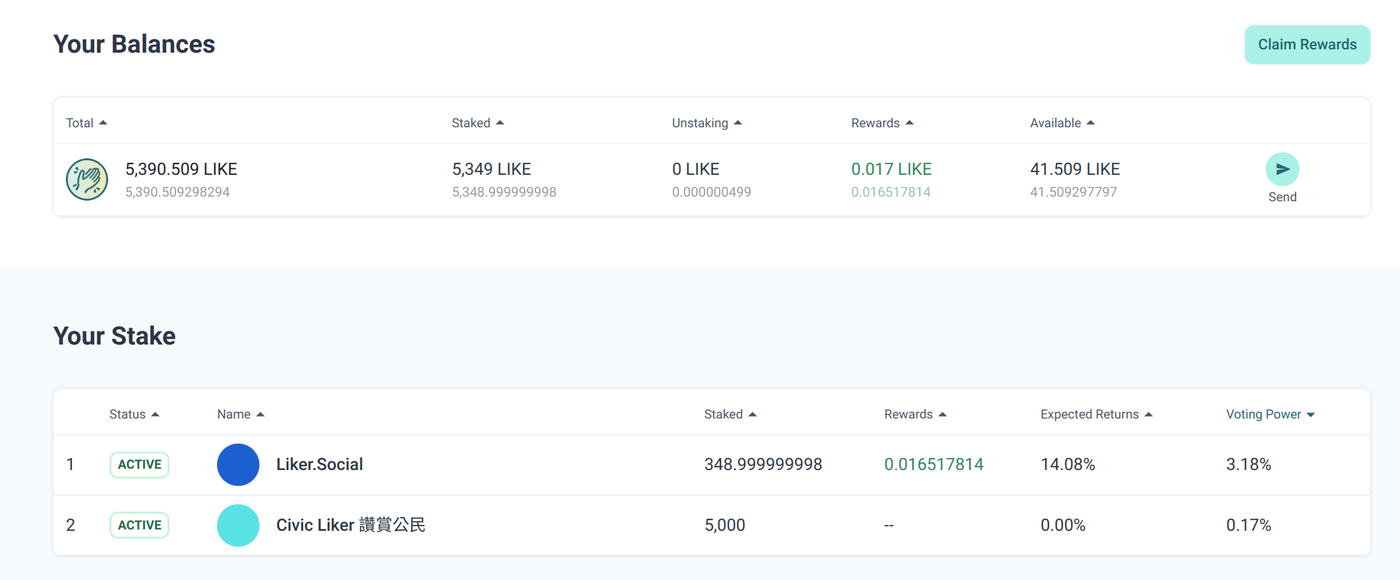Click the Your Balances heading
This screenshot has height=580, width=1400.
point(134,45)
